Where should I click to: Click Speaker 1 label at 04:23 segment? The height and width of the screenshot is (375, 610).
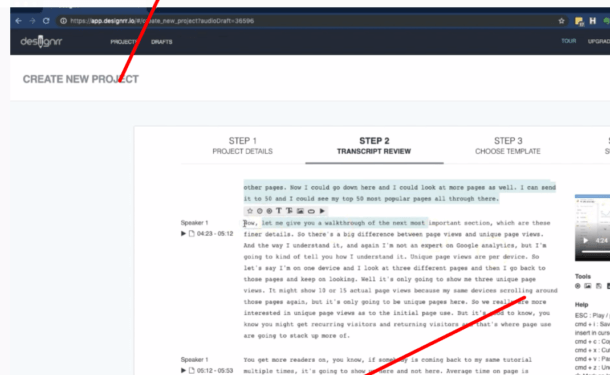(195, 223)
